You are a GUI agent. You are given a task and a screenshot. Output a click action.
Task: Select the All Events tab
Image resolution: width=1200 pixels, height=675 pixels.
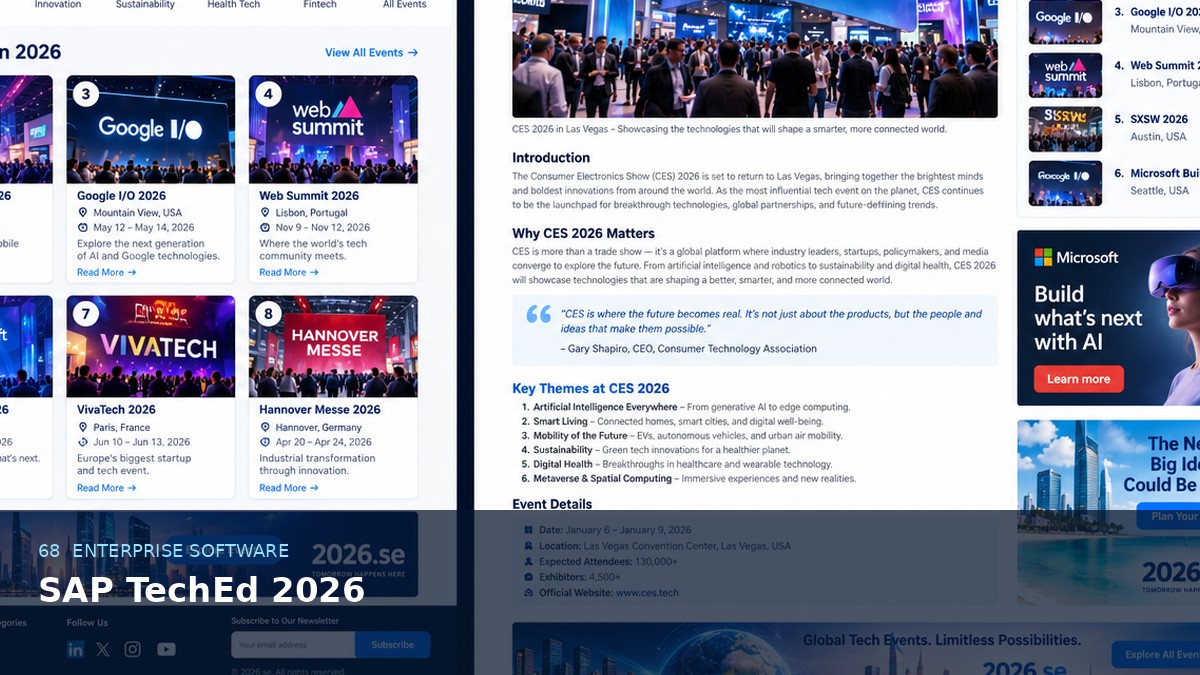(x=405, y=5)
